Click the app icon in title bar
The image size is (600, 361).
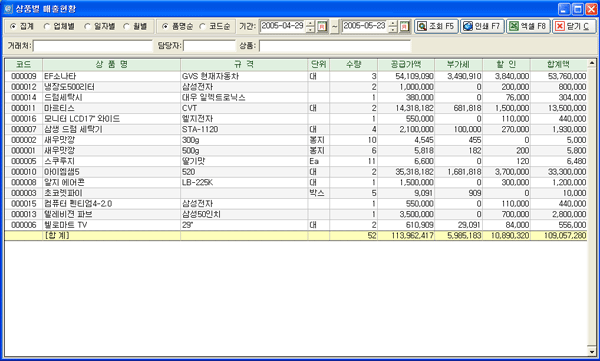(x=8, y=8)
